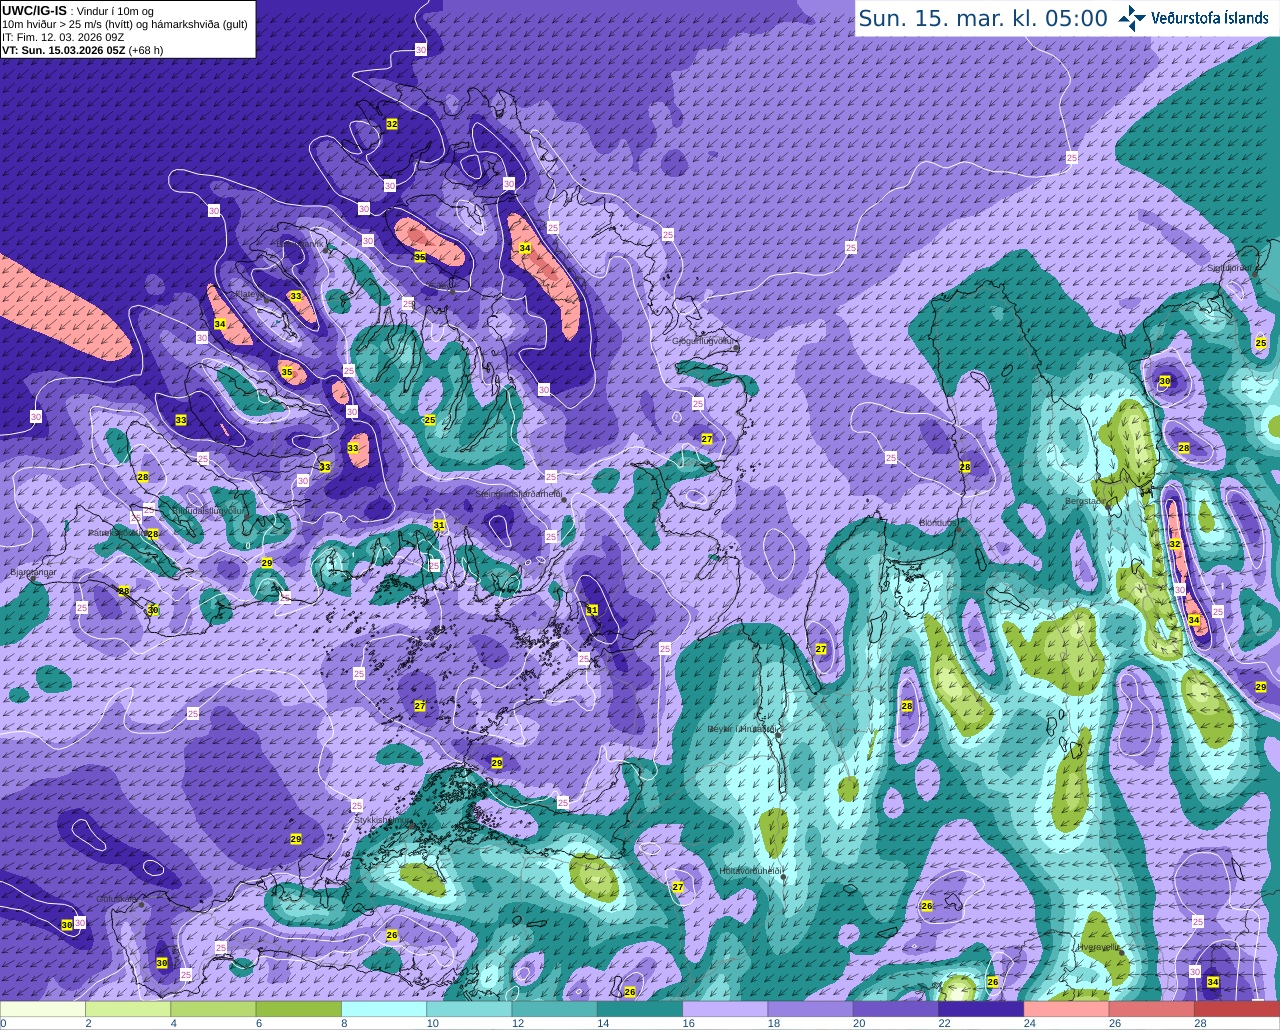Click the Reykir í Hrútafirði station label

pyautogui.click(x=742, y=729)
